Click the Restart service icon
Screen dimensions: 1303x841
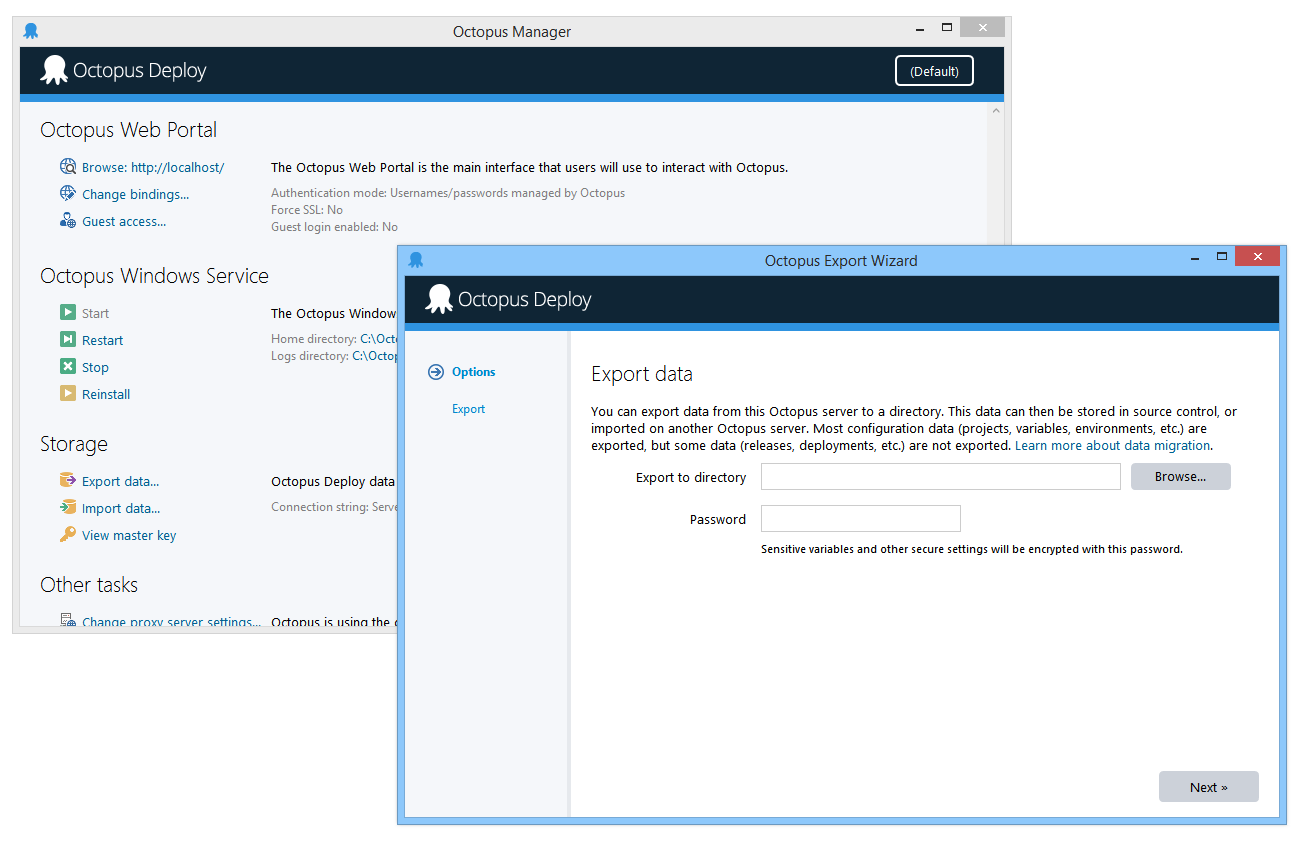click(x=66, y=340)
